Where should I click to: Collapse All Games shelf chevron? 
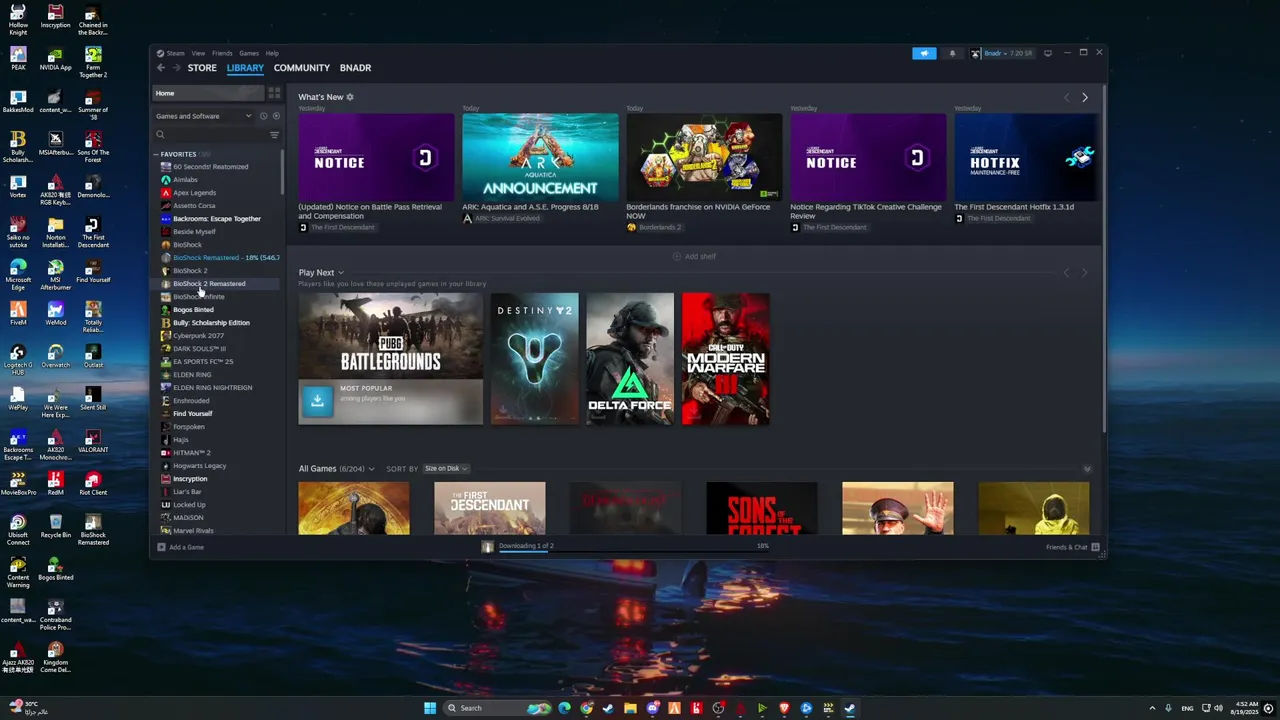click(1087, 469)
